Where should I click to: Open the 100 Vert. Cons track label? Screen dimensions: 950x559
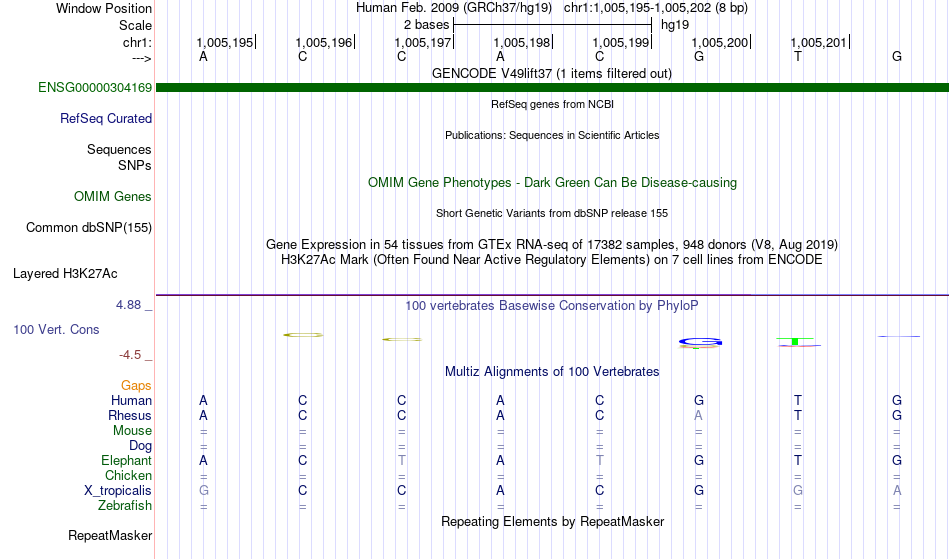click(x=56, y=329)
